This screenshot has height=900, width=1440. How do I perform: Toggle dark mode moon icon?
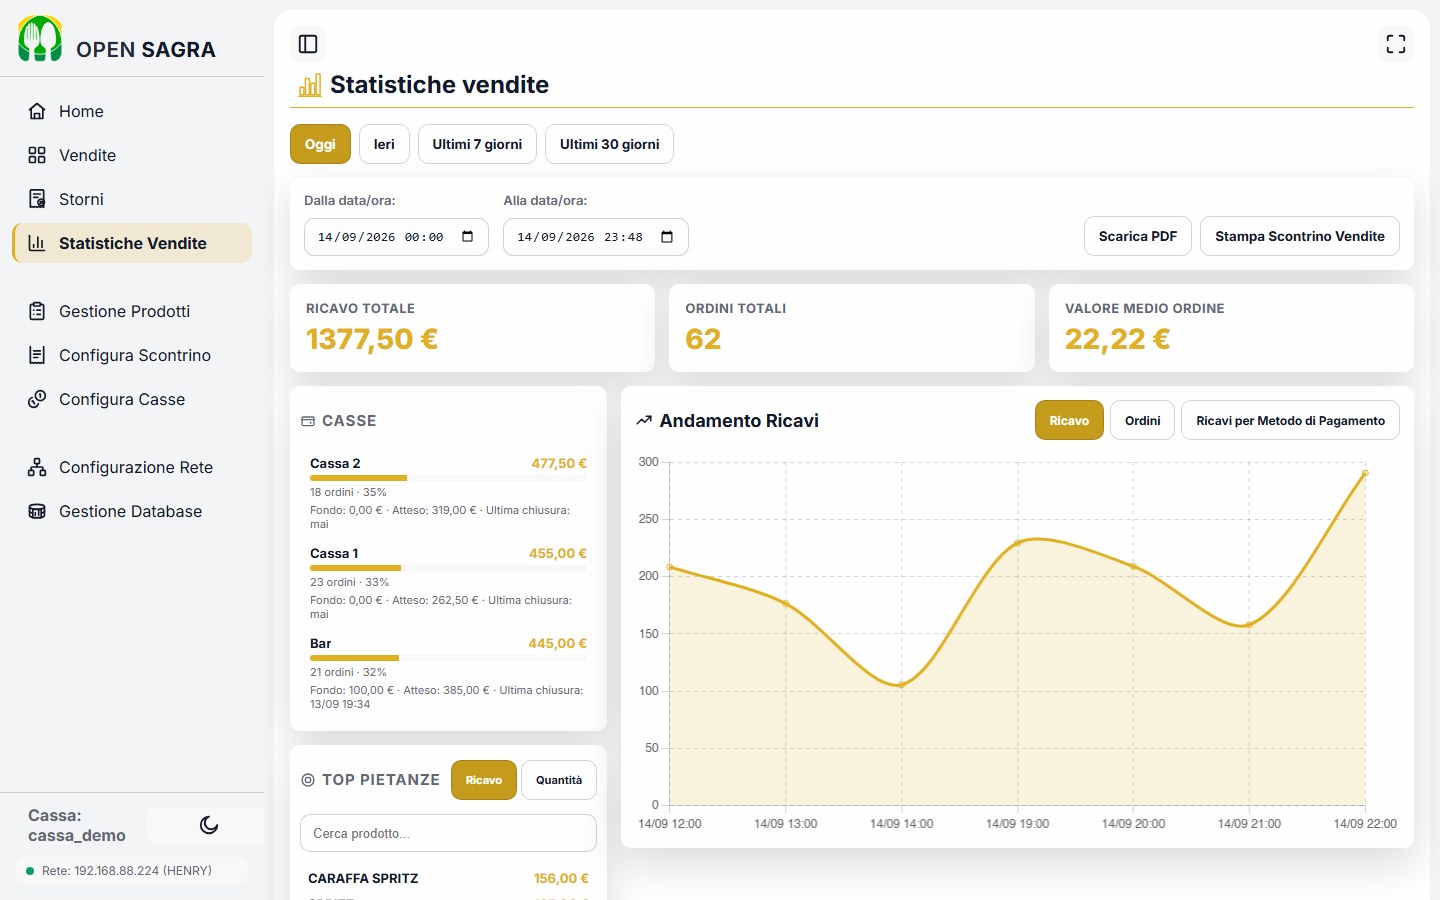pos(209,825)
